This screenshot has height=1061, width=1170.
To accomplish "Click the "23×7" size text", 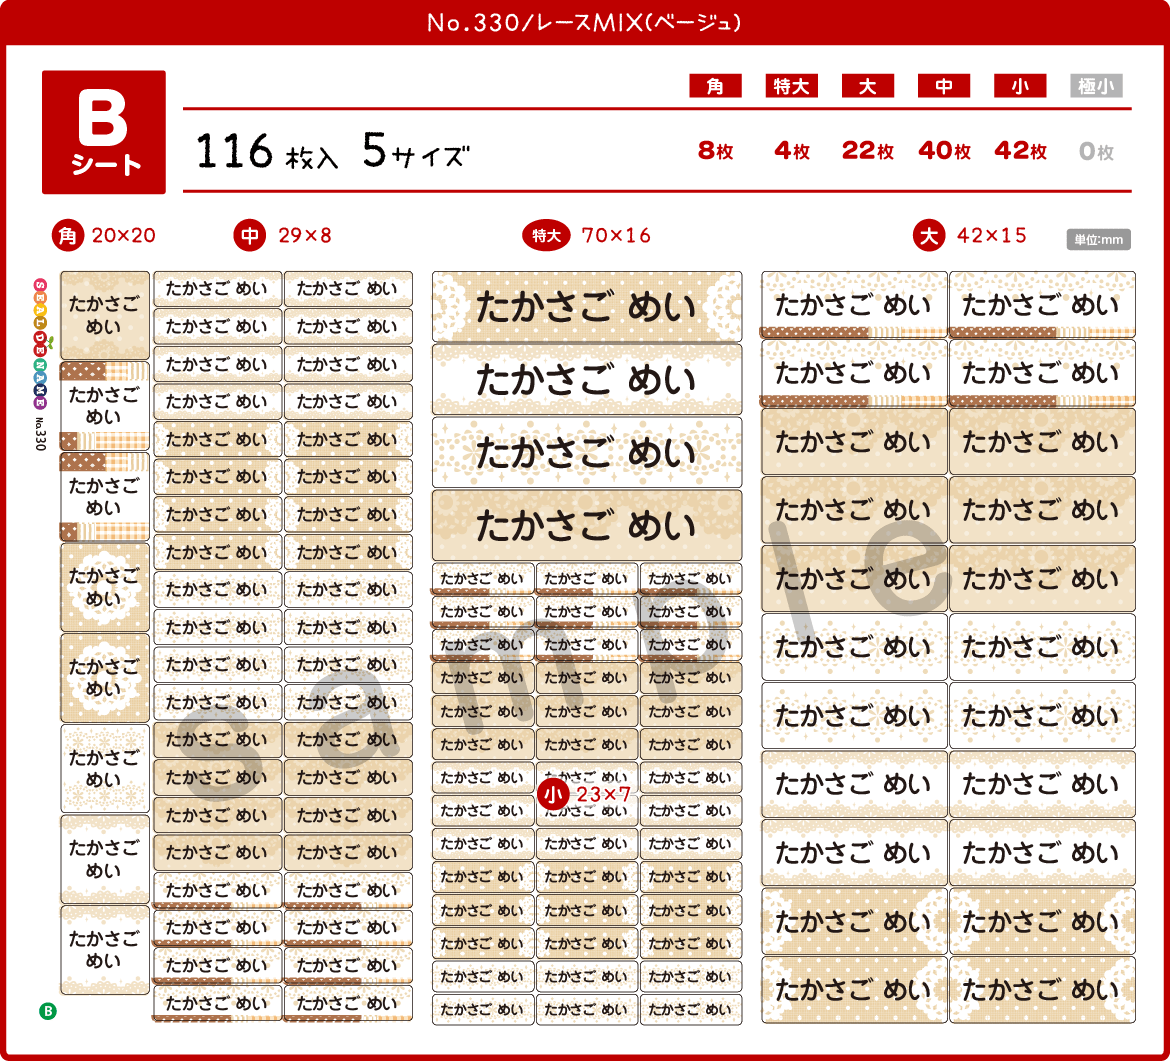I will pyautogui.click(x=604, y=795).
